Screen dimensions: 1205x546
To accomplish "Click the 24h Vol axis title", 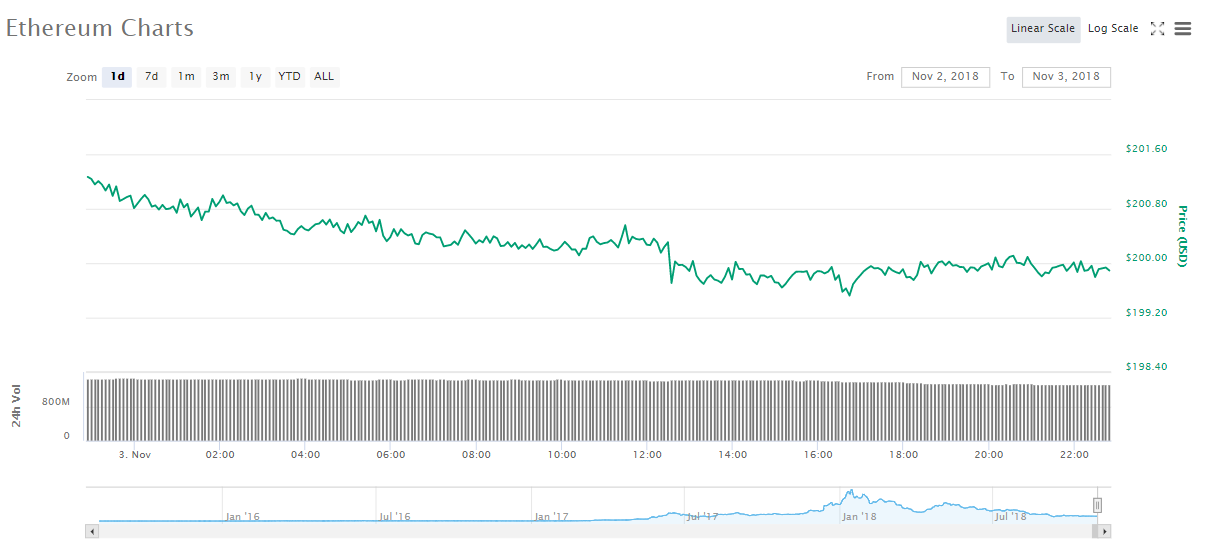I will (17, 408).
